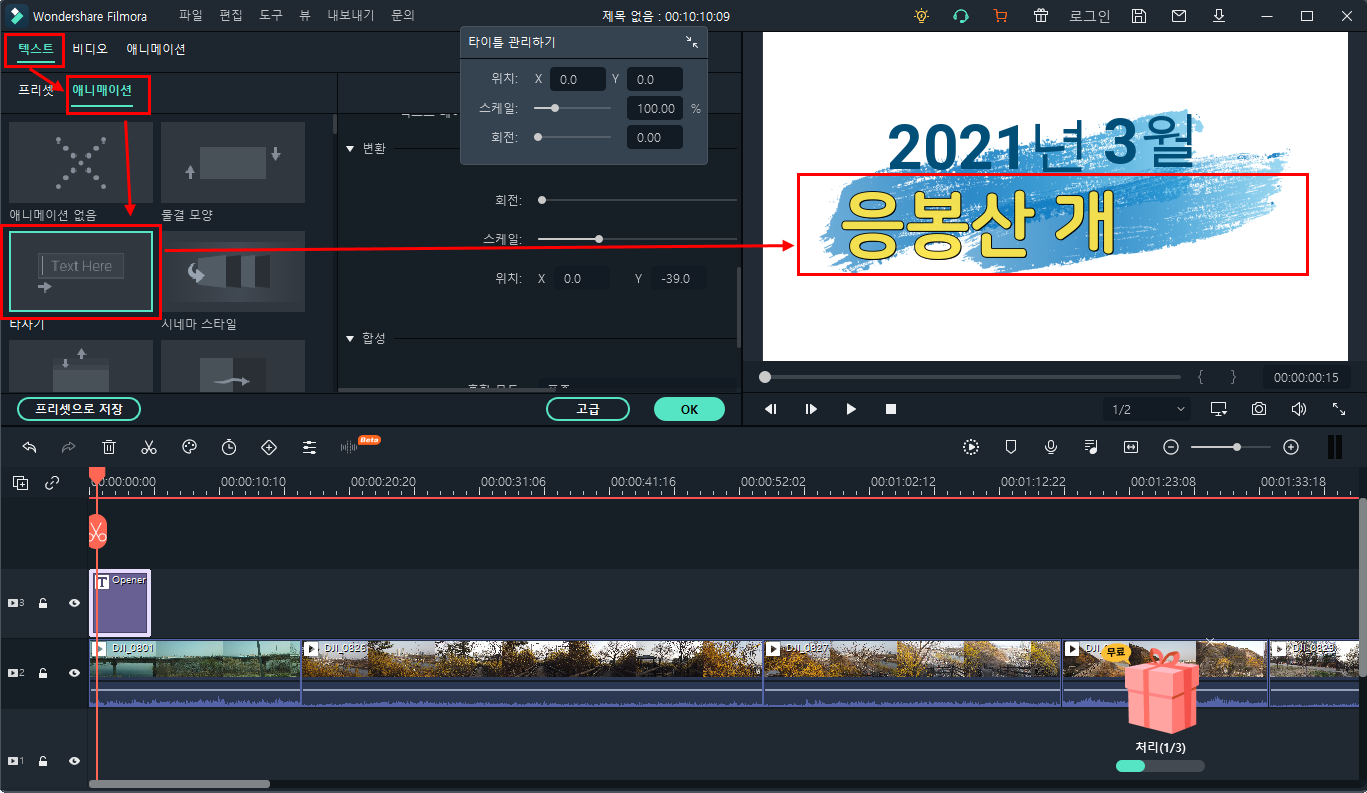Click the preview volume speaker icon
The height and width of the screenshot is (793, 1367).
point(1298,409)
